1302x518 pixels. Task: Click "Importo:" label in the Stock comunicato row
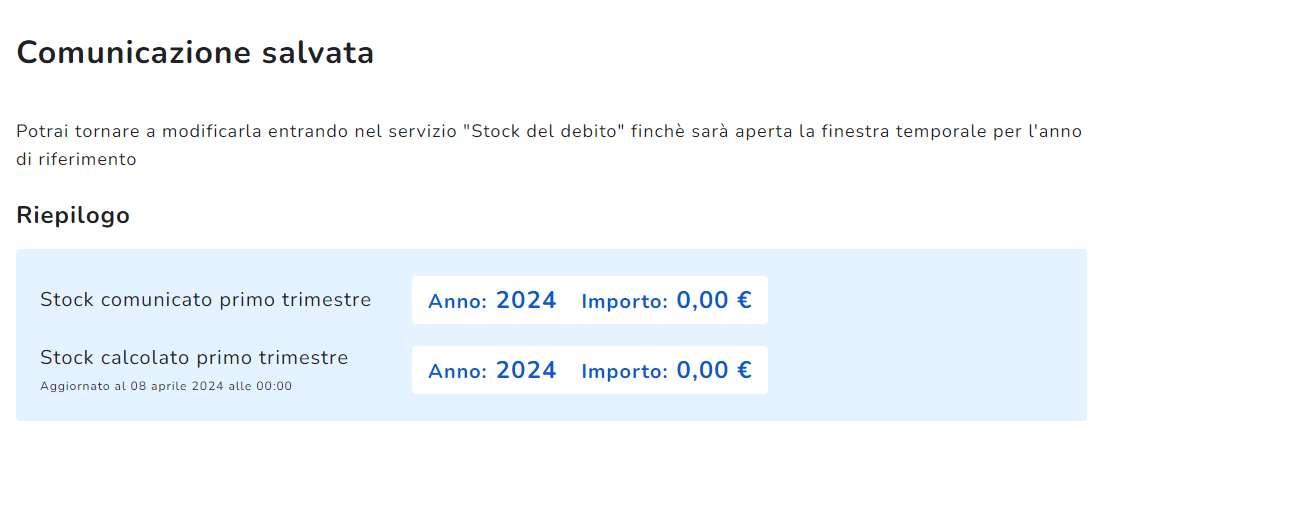[624, 302]
